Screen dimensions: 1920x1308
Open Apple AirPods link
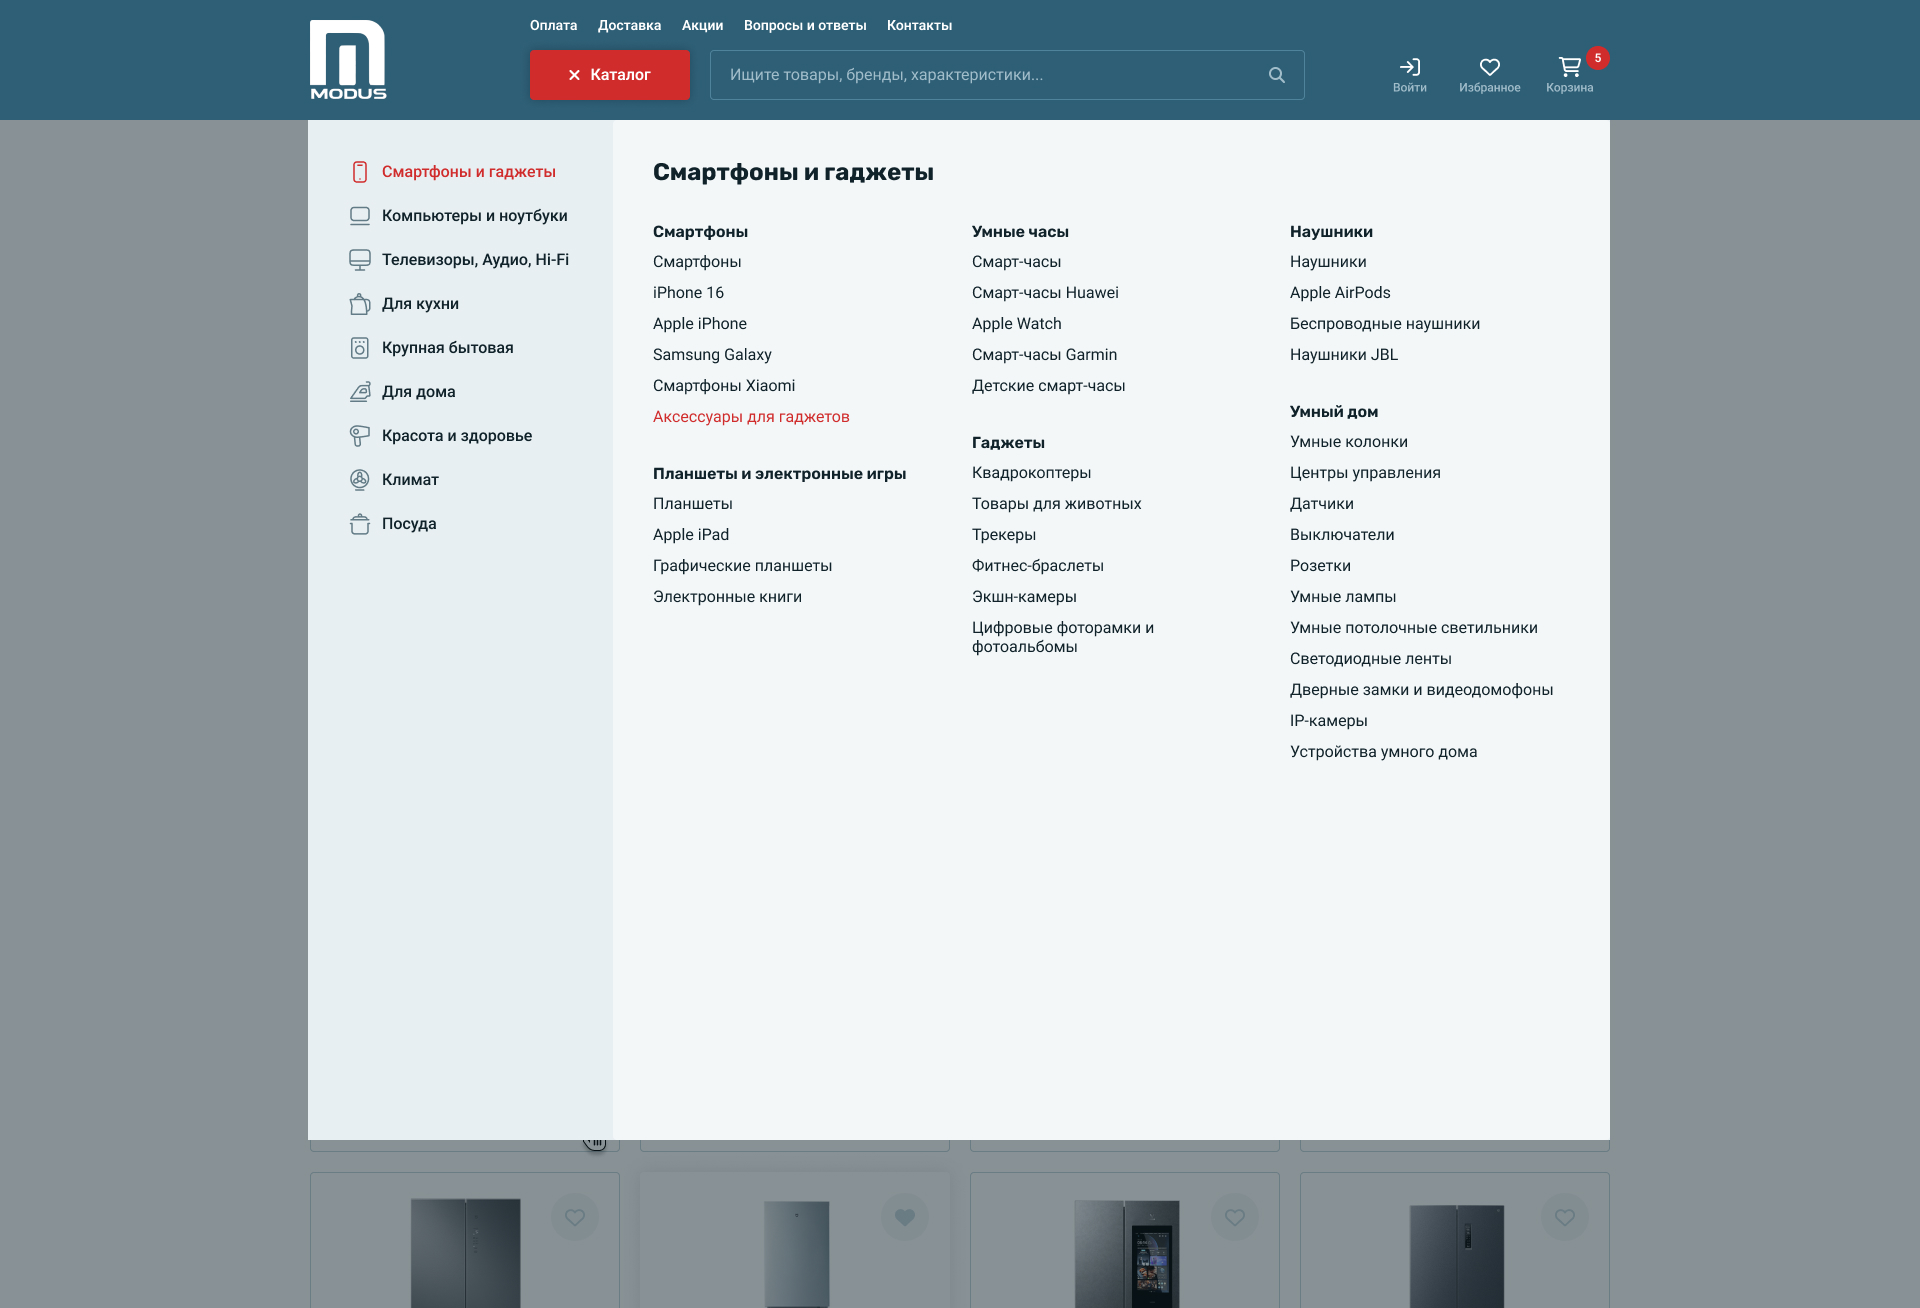tap(1340, 293)
